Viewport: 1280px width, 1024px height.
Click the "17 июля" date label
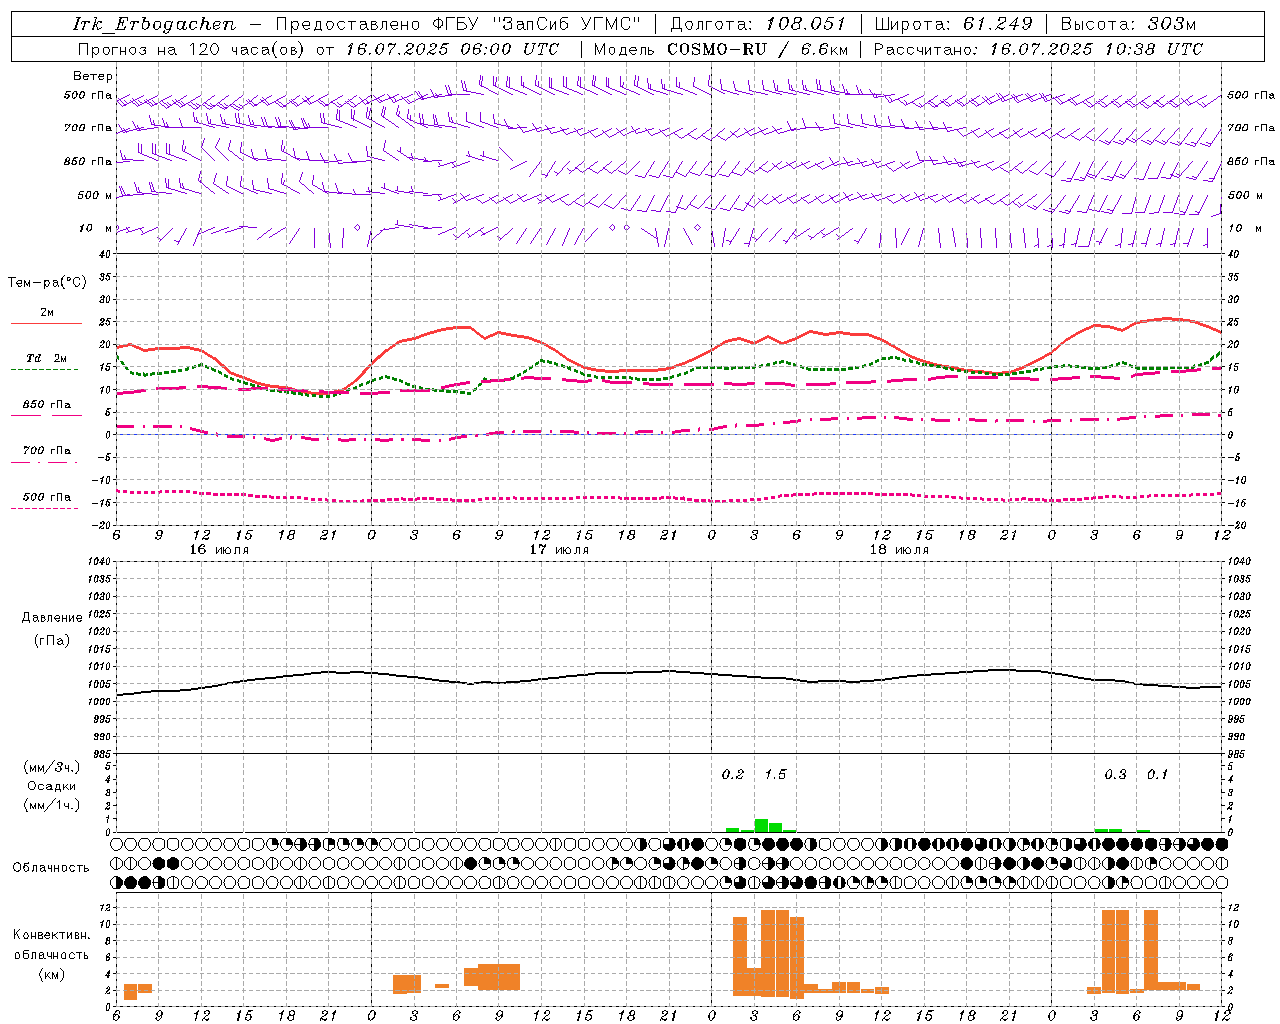pos(559,550)
